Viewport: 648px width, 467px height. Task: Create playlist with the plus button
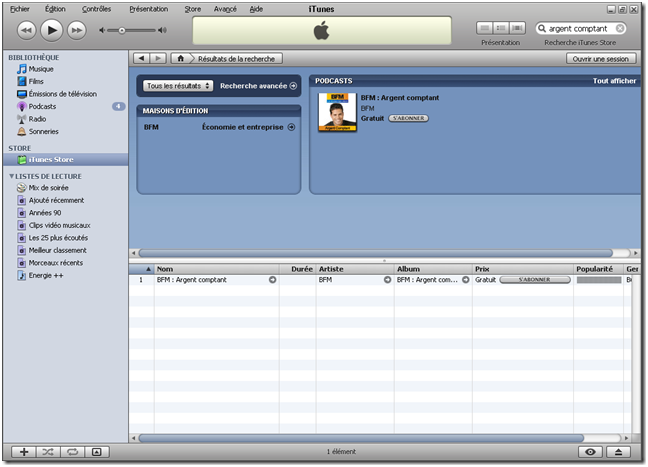tap(24, 452)
